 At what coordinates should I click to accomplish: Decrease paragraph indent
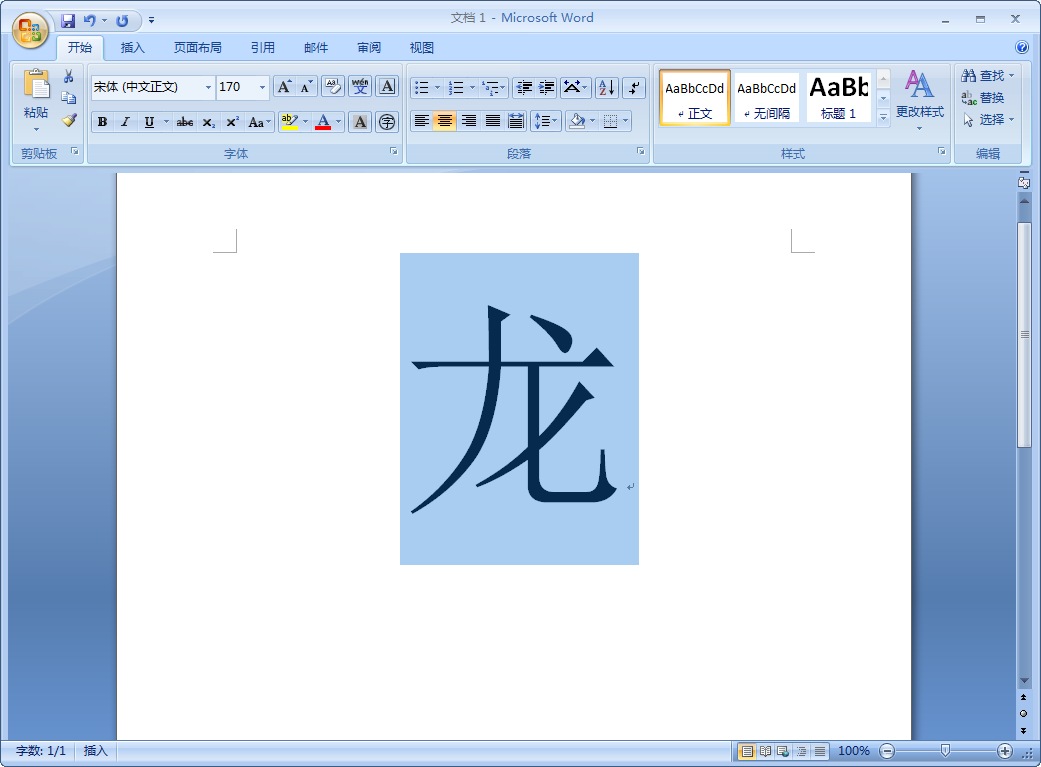(524, 88)
